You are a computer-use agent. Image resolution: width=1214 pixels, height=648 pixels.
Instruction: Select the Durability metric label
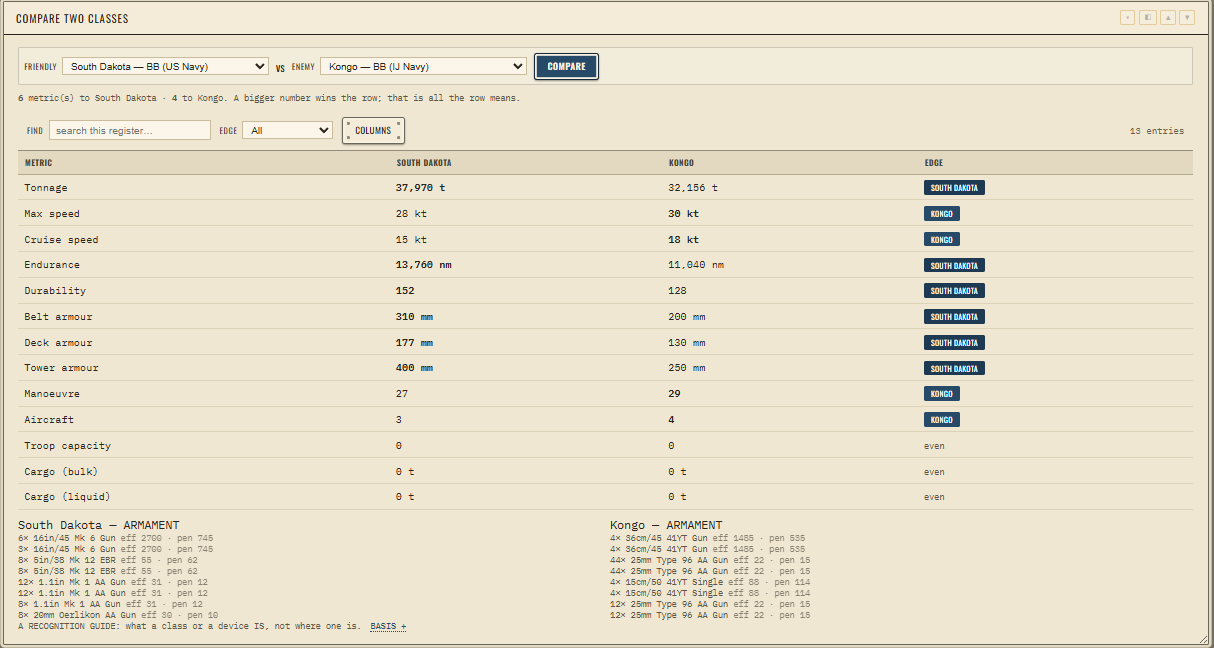pos(55,291)
